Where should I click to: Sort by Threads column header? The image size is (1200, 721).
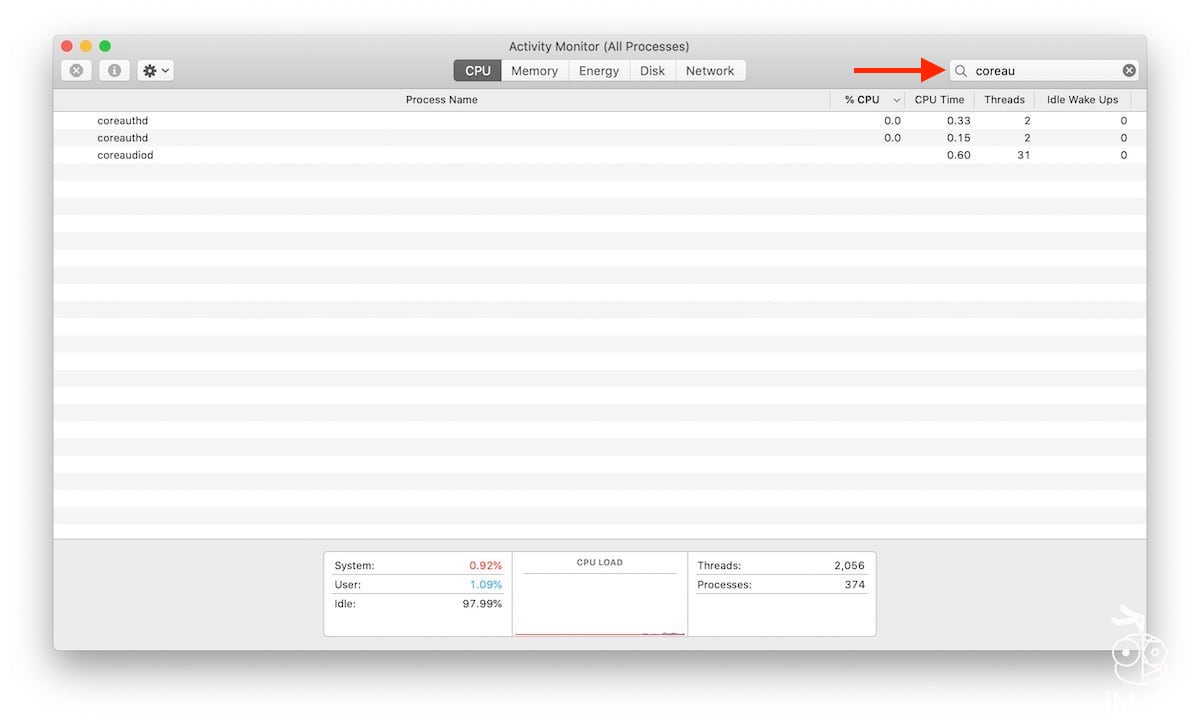[1004, 100]
